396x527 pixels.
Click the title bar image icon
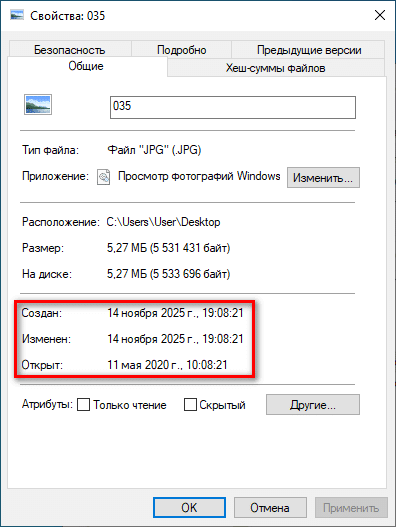pyautogui.click(x=17, y=15)
